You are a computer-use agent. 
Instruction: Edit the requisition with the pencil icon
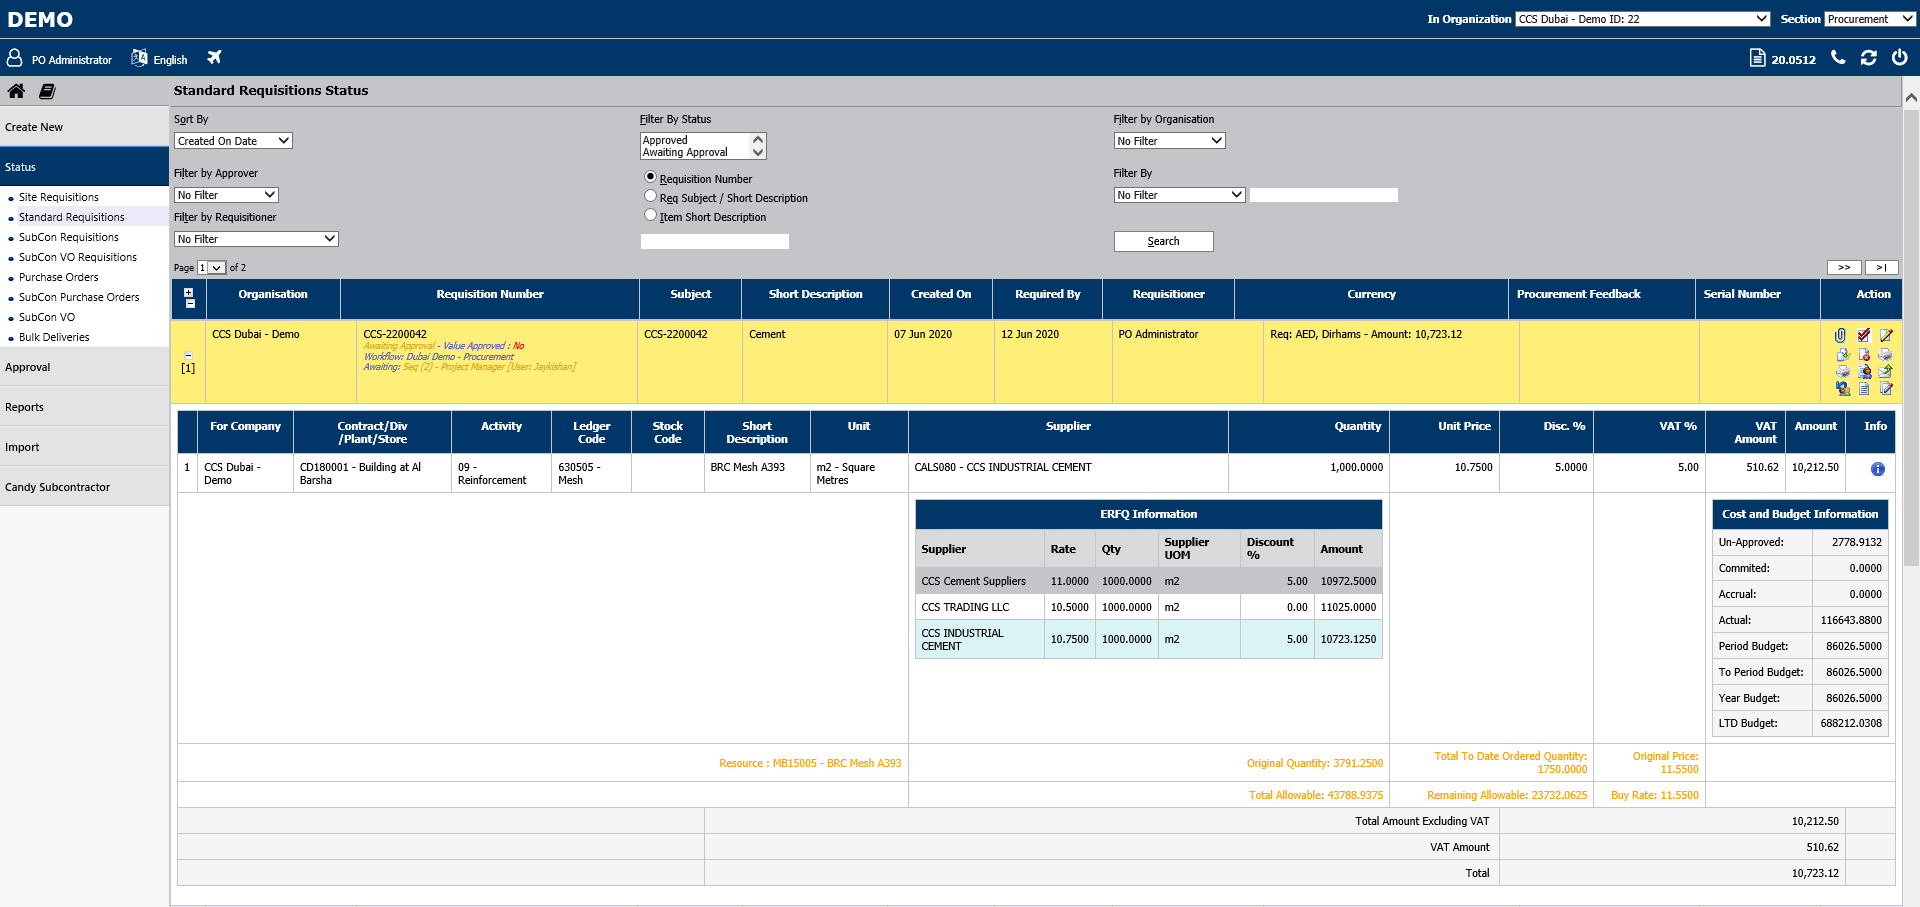pyautogui.click(x=1886, y=335)
